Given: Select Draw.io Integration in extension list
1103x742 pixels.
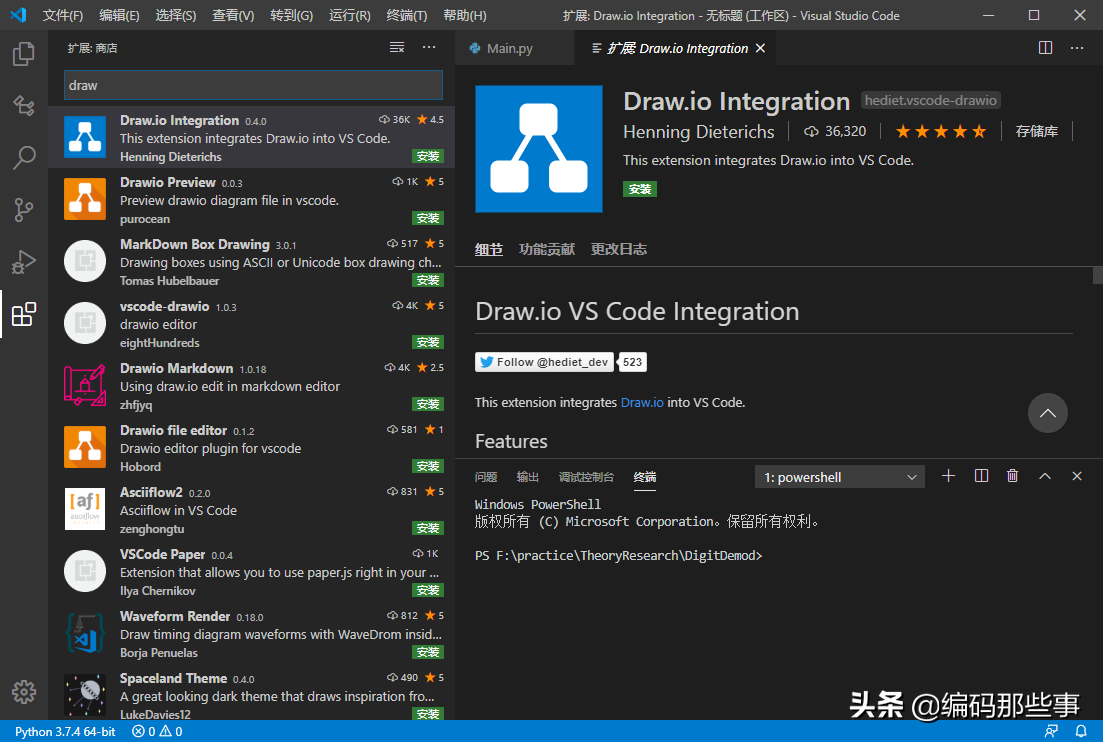Looking at the screenshot, I should click(252, 137).
